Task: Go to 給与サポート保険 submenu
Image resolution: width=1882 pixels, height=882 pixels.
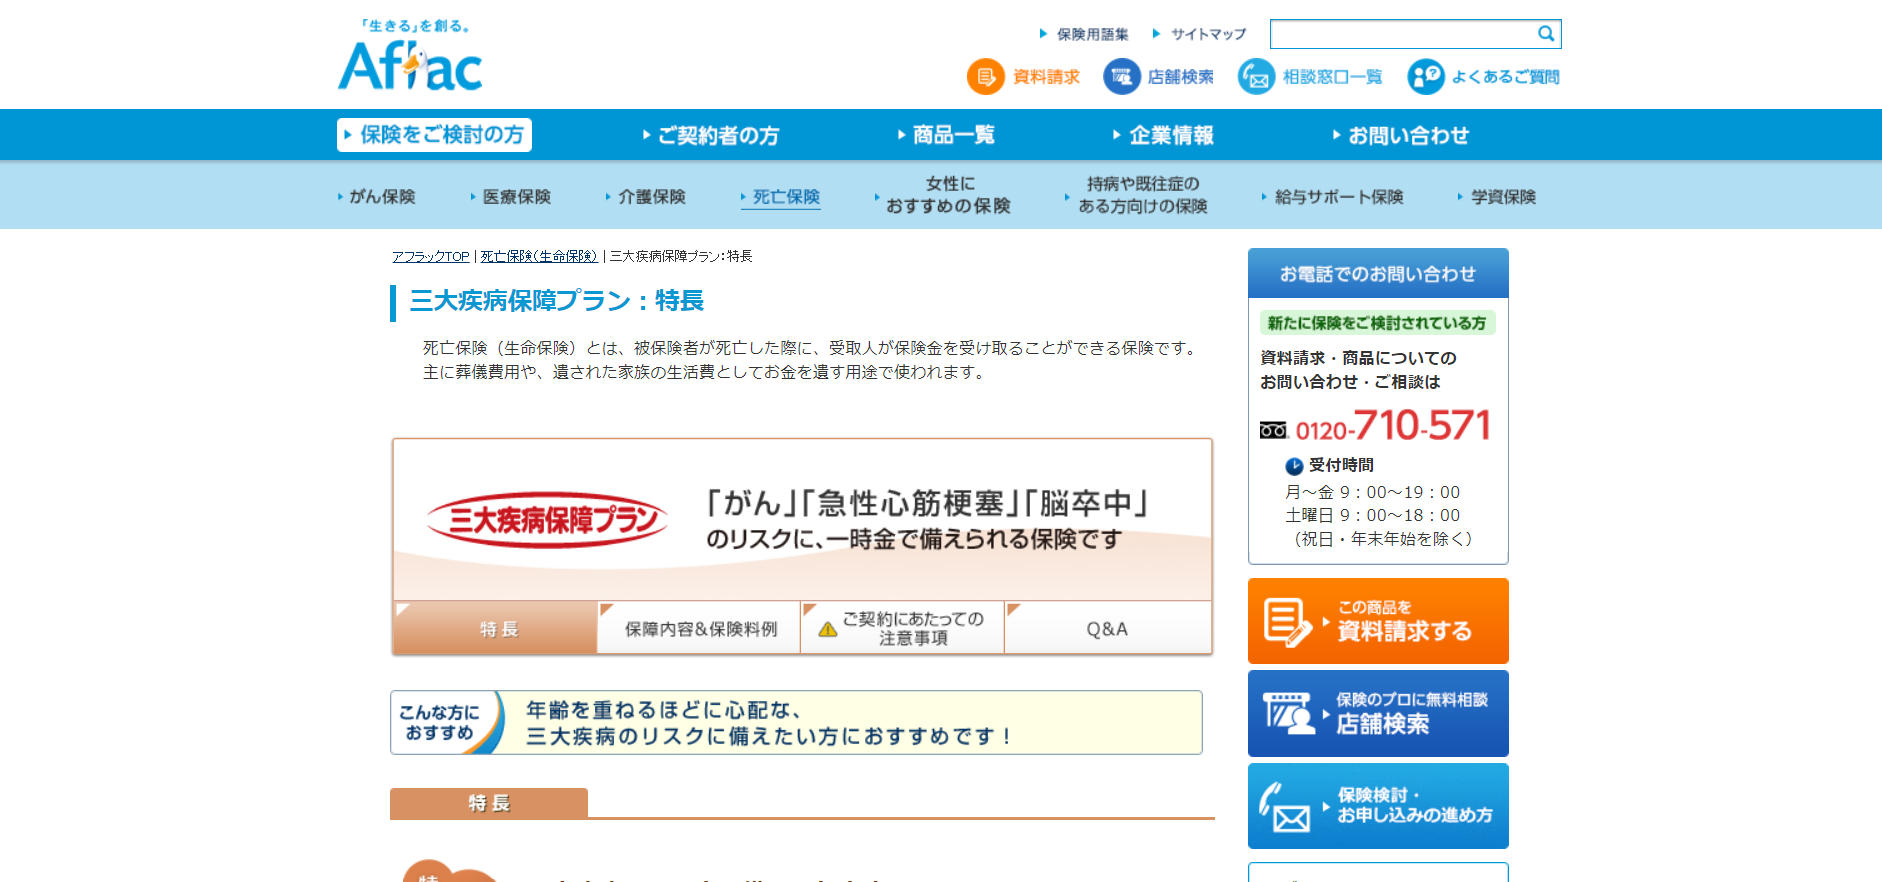Action: click(1333, 197)
